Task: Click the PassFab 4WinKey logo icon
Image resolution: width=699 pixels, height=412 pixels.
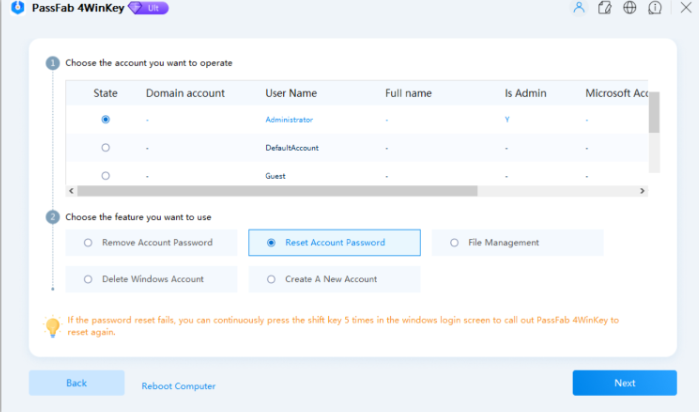Action: 17,8
